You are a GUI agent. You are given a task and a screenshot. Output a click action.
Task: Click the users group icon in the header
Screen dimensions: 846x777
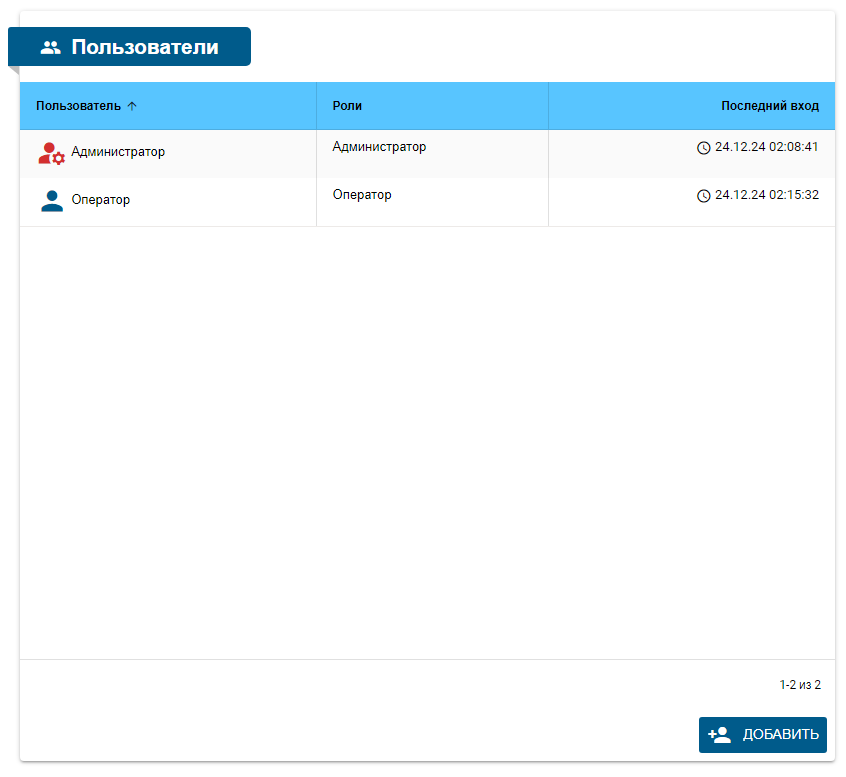[51, 47]
